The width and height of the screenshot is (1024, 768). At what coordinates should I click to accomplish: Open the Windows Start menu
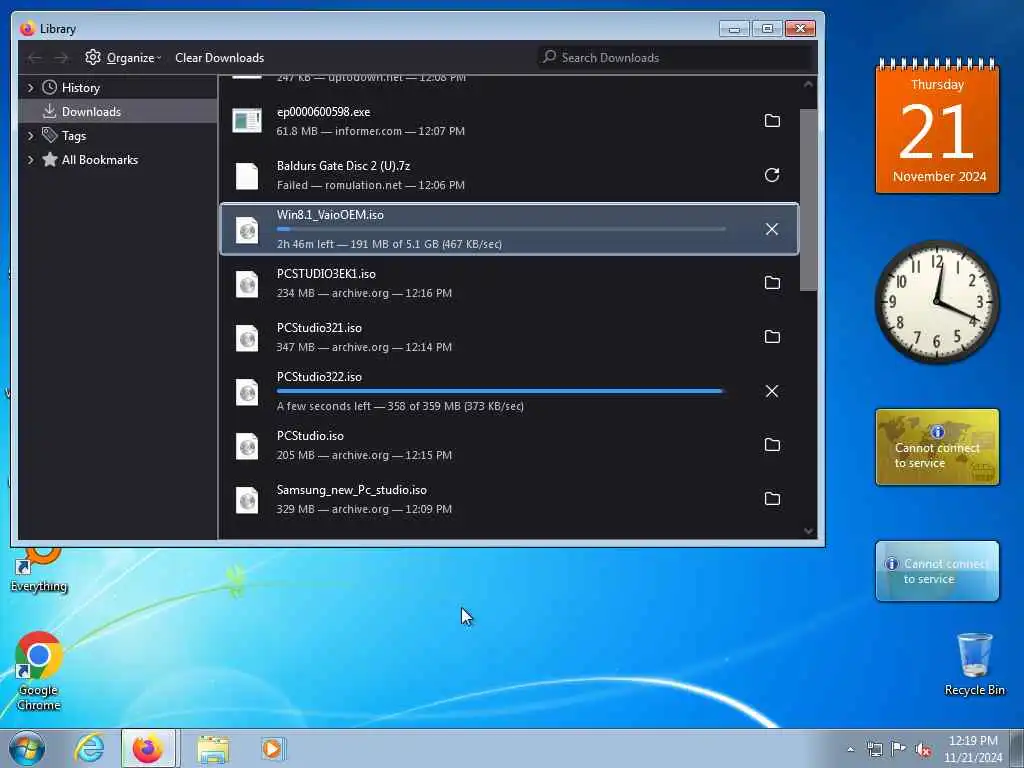[27, 748]
